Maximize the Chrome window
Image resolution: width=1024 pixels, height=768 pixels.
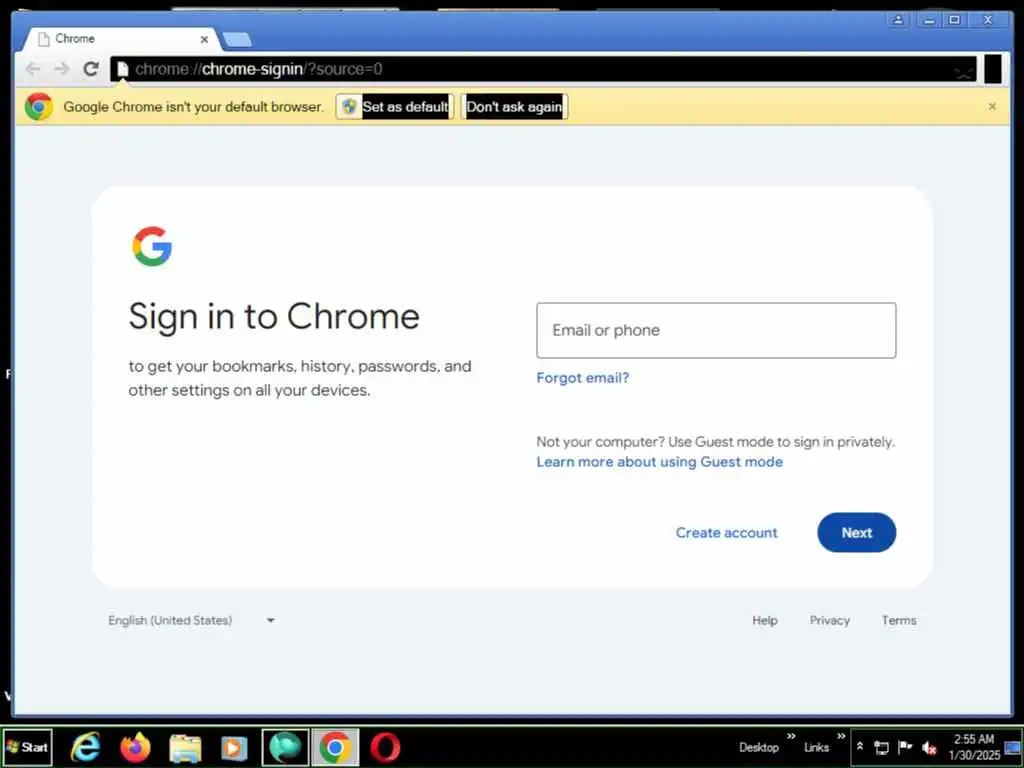coord(954,20)
